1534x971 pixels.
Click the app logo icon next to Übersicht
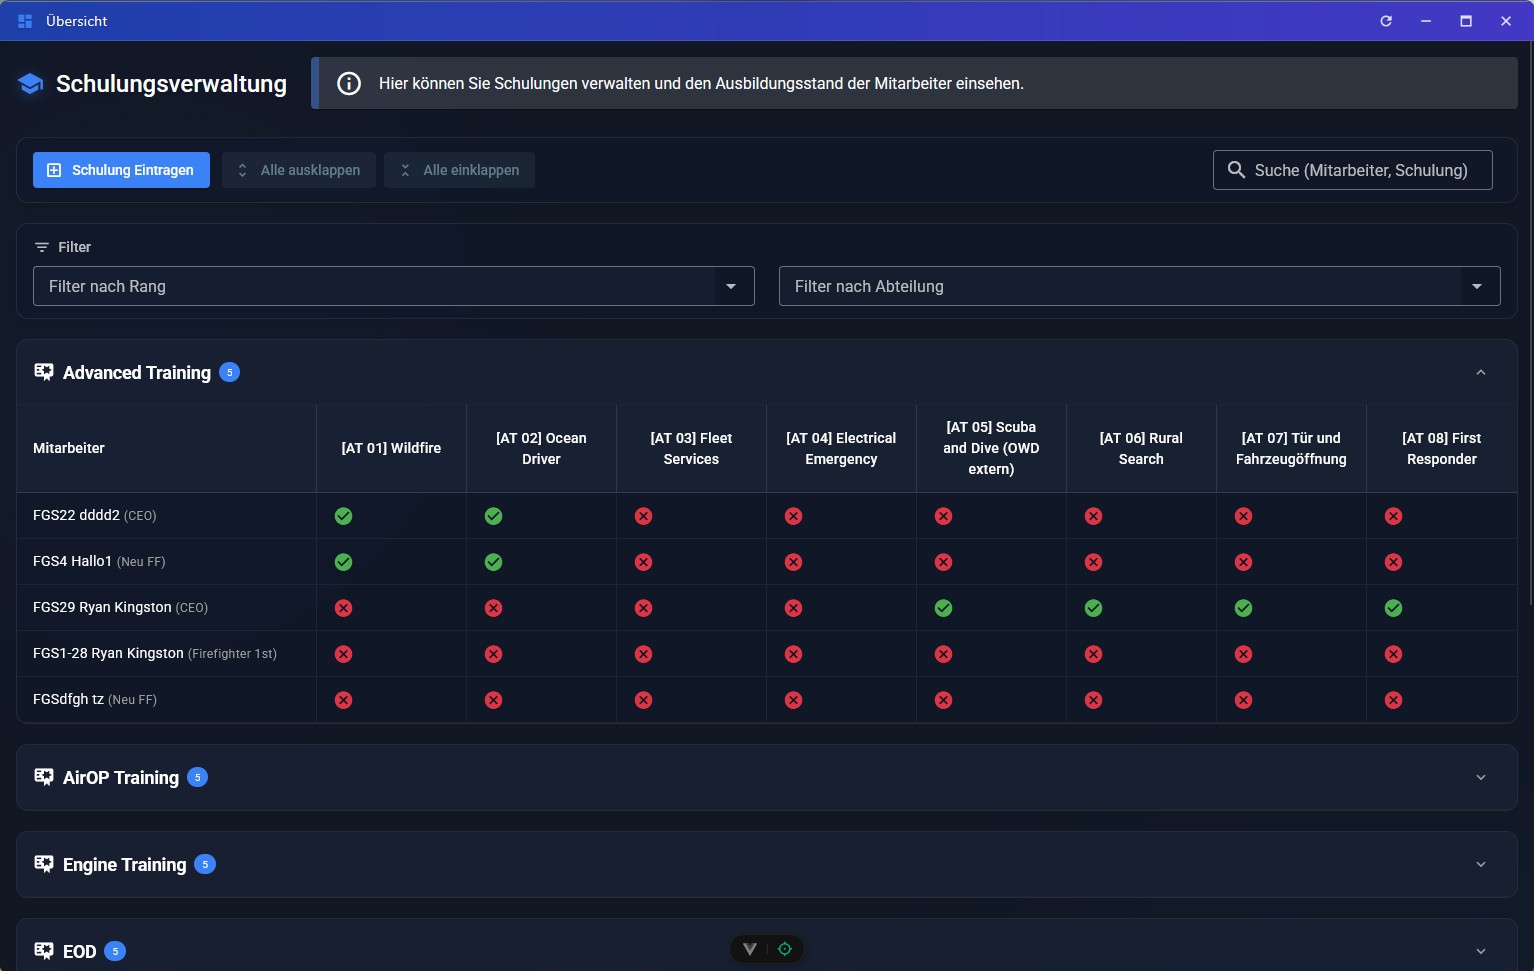[x=25, y=21]
